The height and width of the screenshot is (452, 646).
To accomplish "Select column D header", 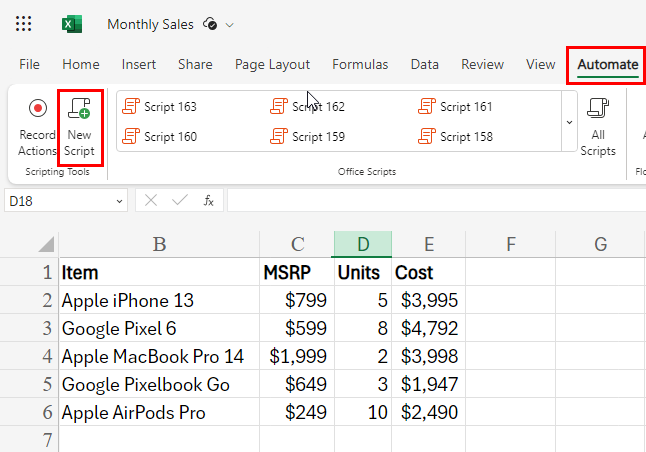I will (363, 244).
